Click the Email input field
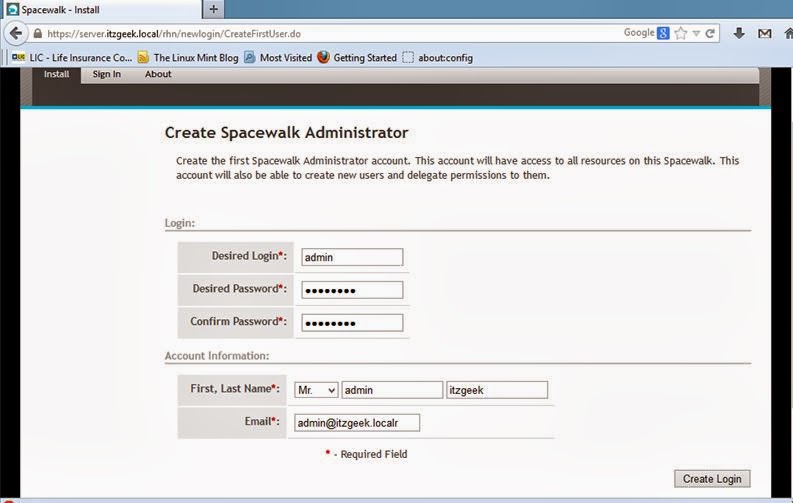Screen dimensions: 793x503 (x=357, y=423)
